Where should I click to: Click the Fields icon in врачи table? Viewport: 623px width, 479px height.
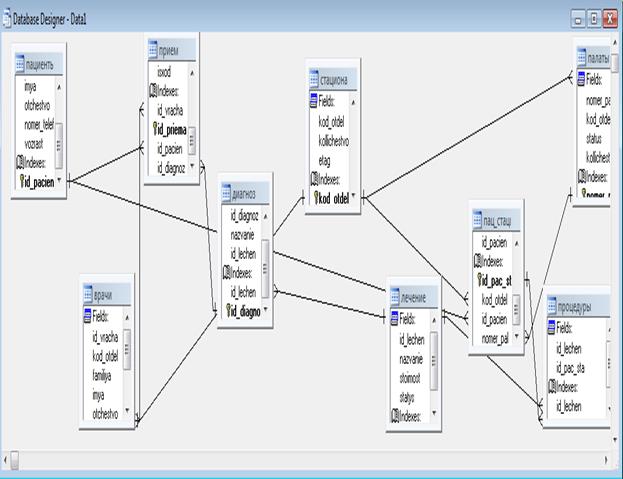[x=88, y=318]
